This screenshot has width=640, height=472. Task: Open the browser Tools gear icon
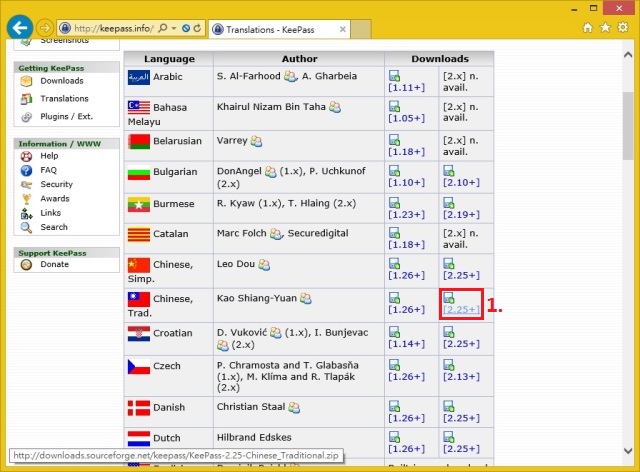[x=622, y=27]
